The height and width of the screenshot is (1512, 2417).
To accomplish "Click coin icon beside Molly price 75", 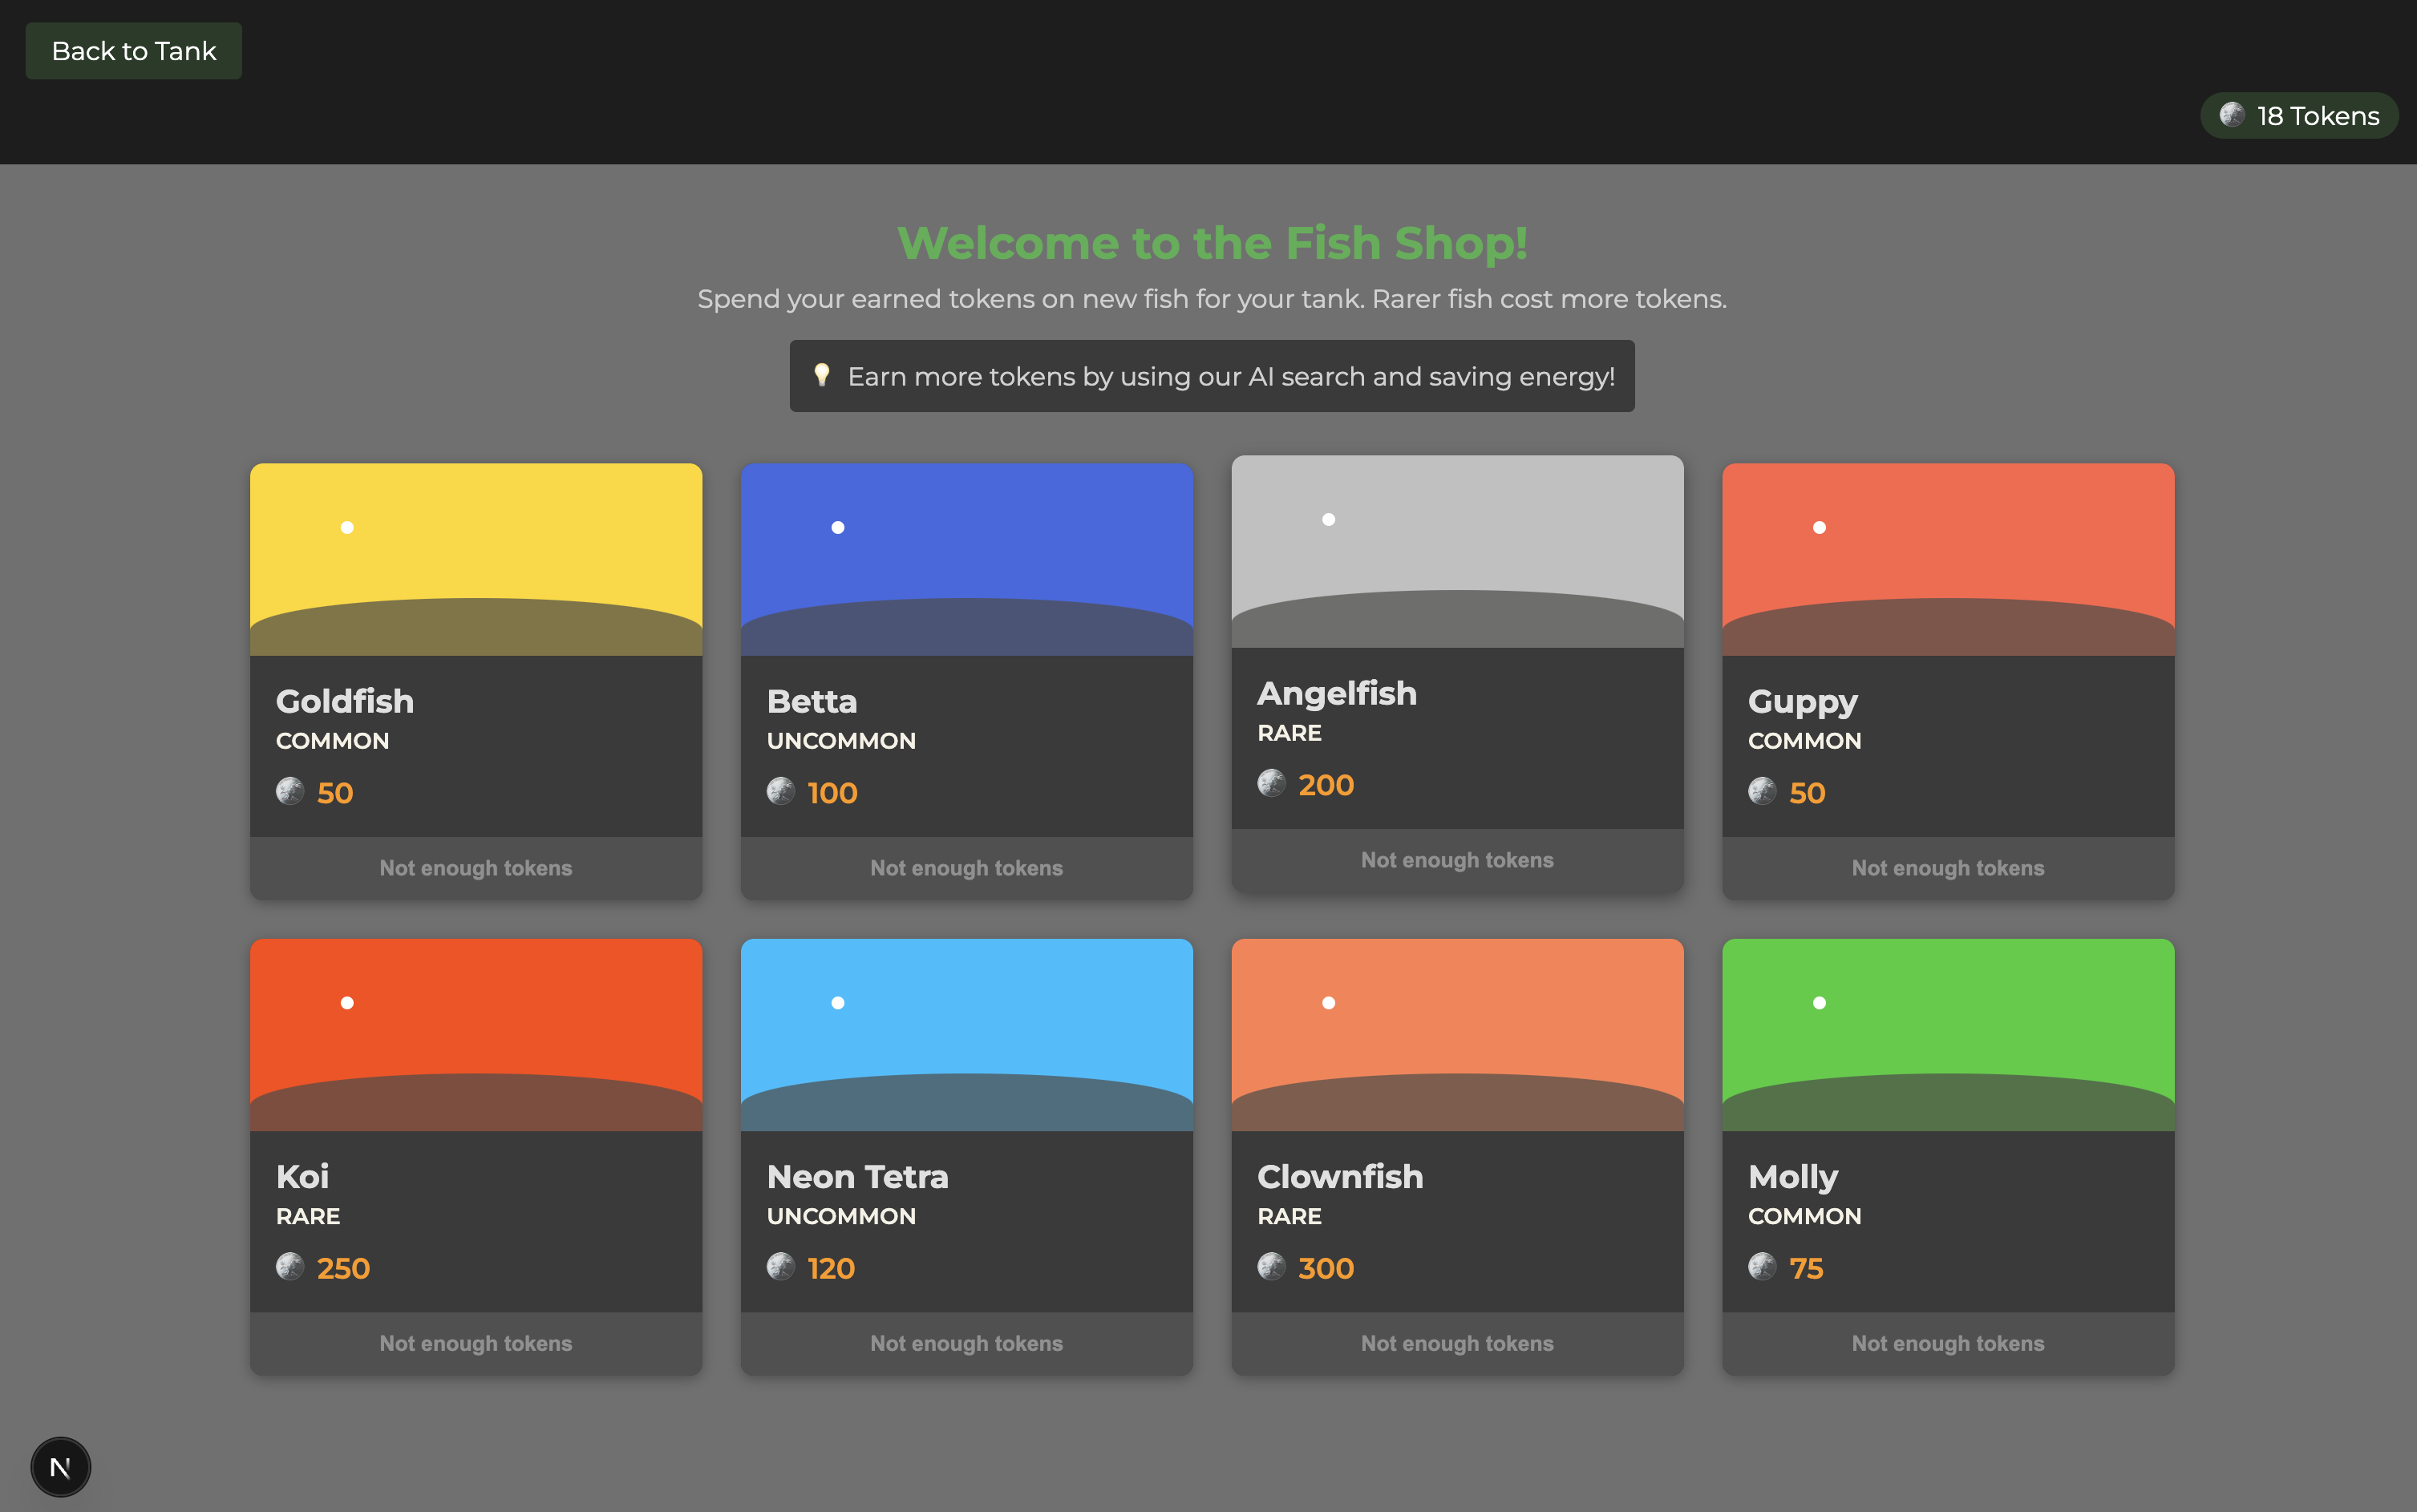I will click(1762, 1266).
